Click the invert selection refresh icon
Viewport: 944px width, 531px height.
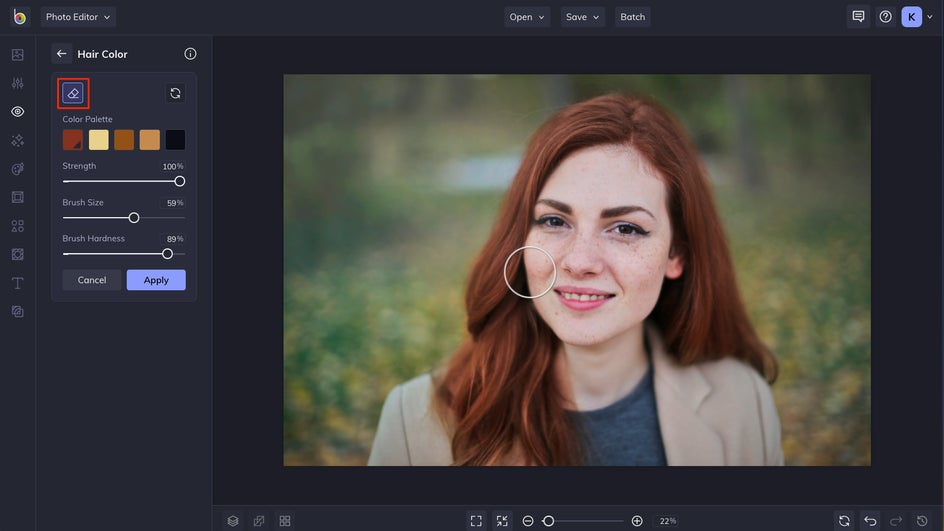tap(175, 93)
